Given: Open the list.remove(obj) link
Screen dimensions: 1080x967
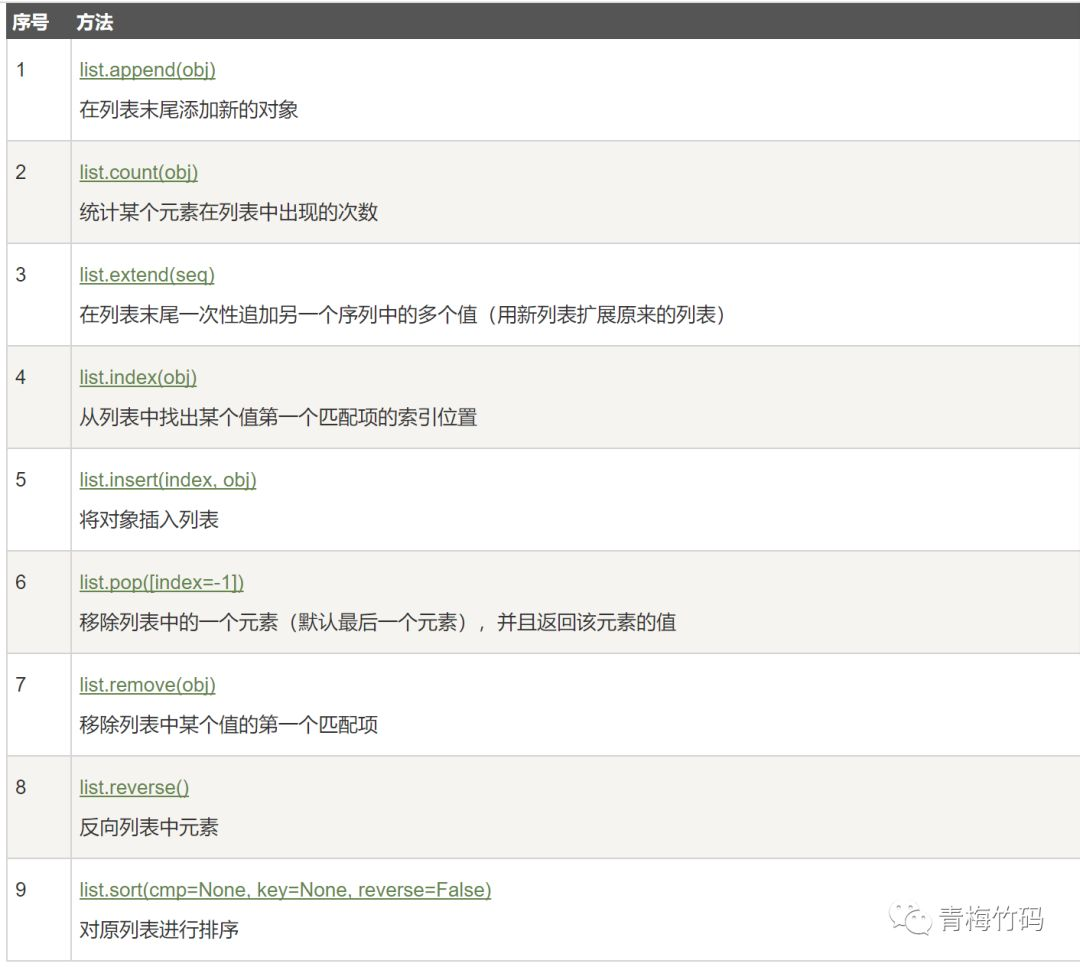Looking at the screenshot, I should pos(146,685).
